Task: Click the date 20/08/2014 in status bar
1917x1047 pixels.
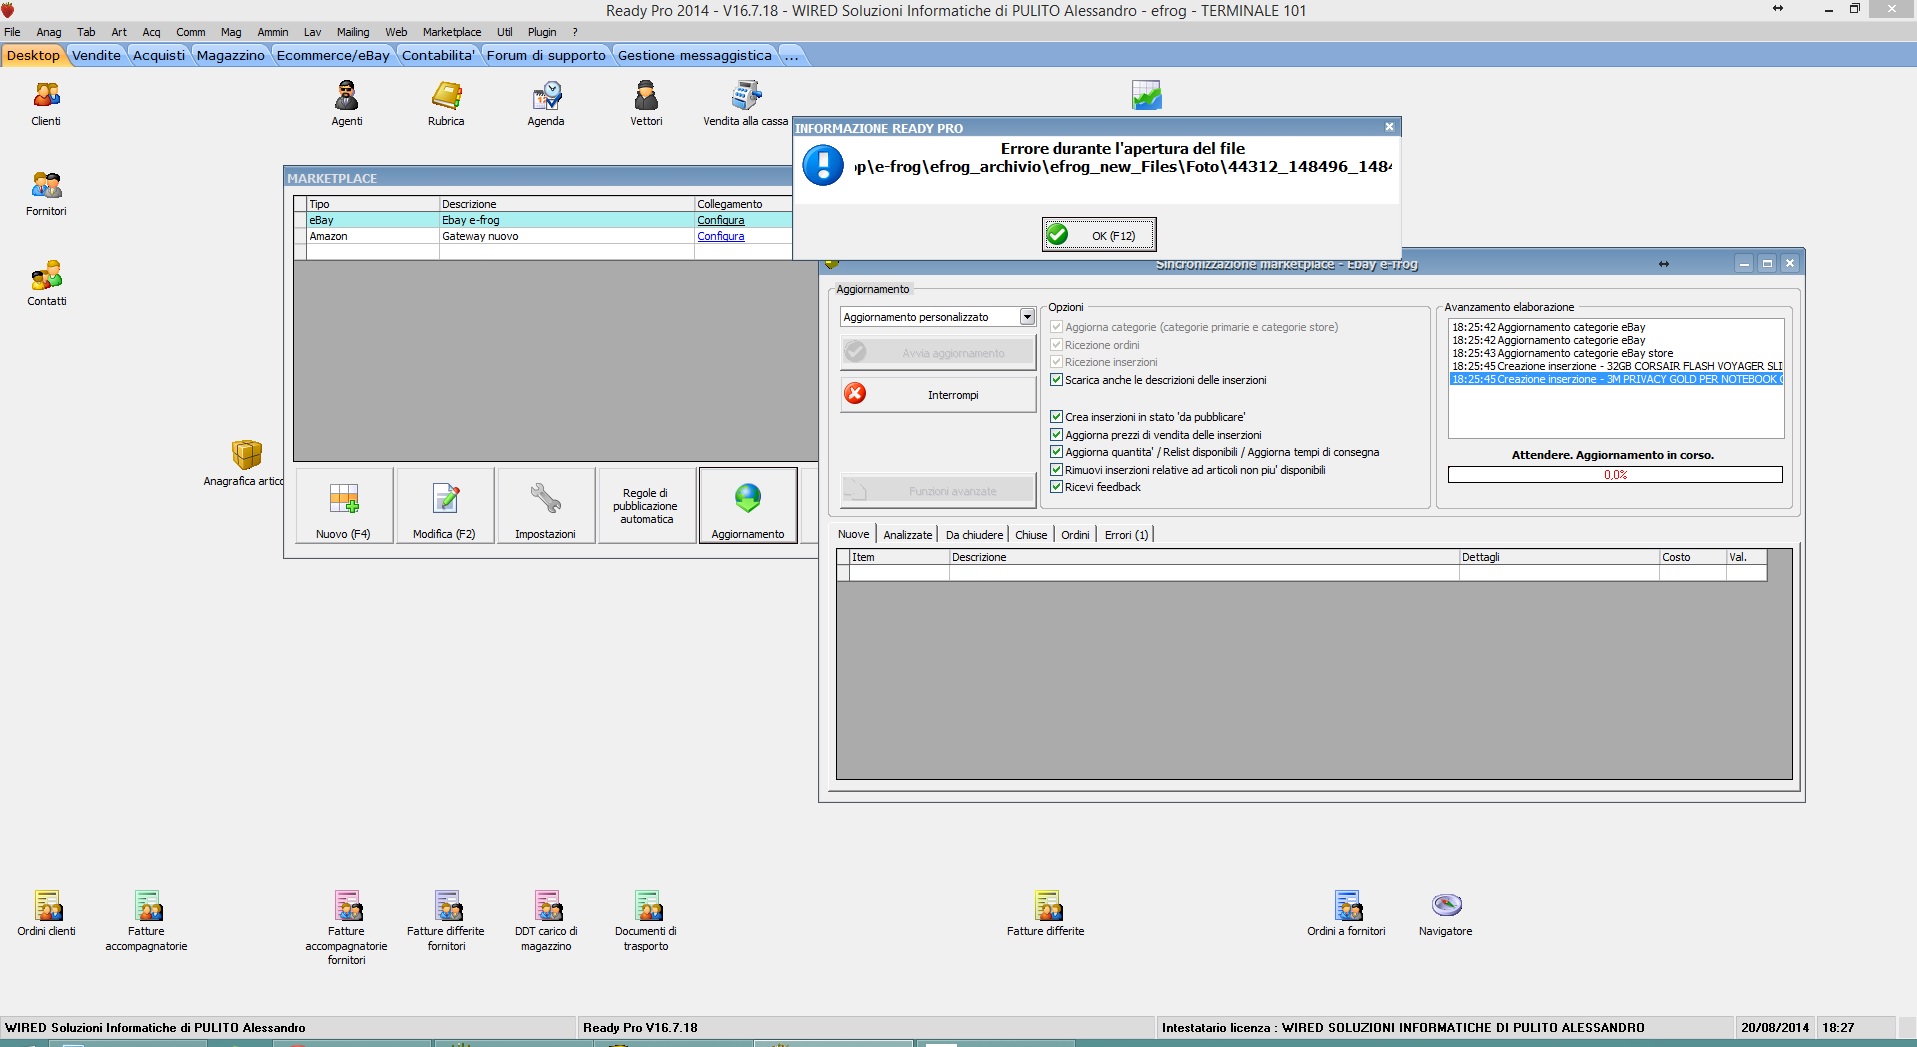Action: [x=1775, y=1027]
